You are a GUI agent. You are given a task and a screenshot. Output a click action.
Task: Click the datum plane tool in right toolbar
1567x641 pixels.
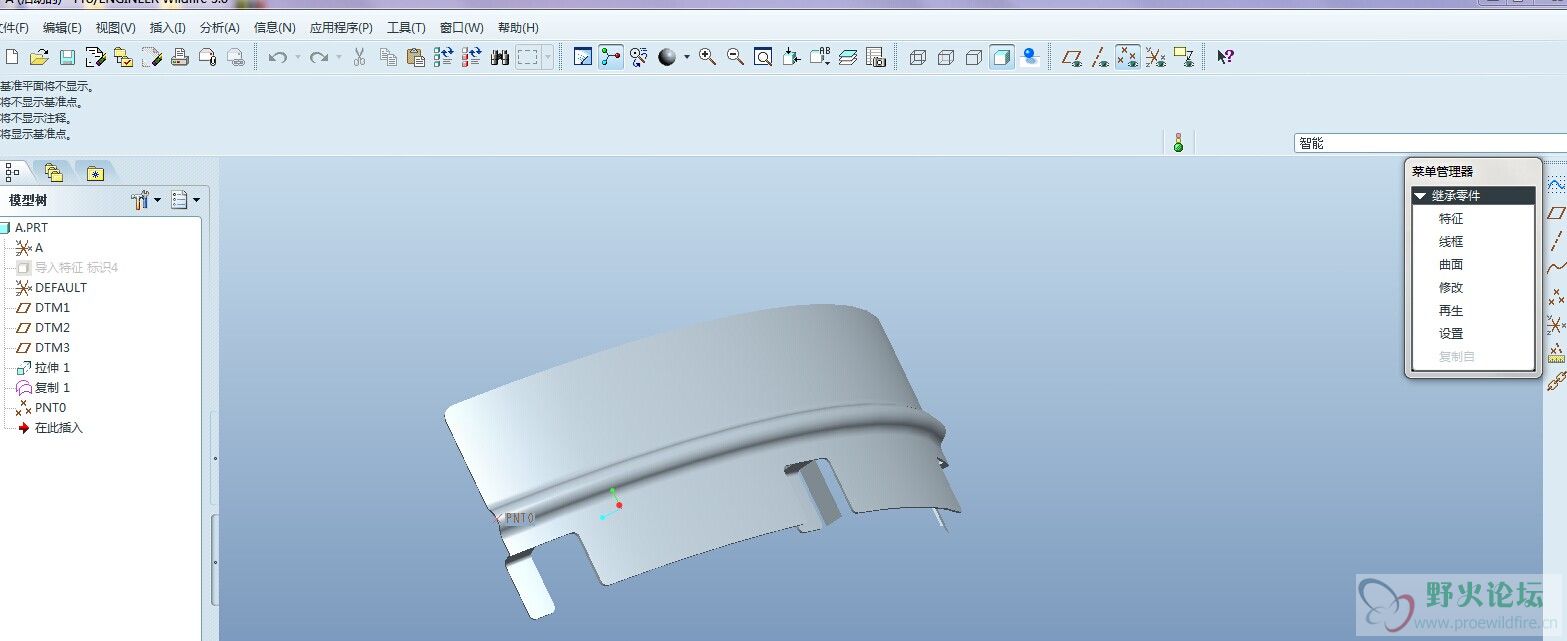tap(1556, 212)
